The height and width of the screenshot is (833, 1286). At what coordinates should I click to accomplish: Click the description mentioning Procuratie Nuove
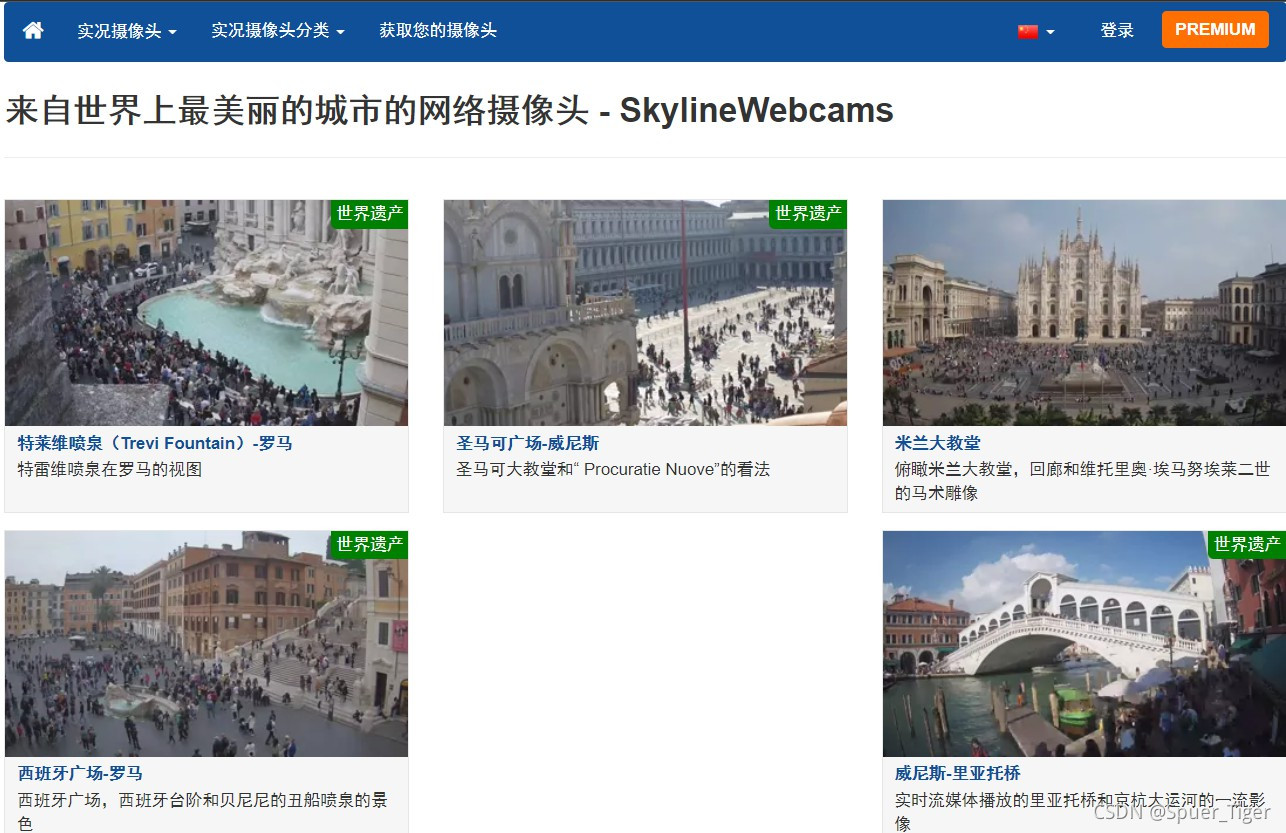(613, 469)
